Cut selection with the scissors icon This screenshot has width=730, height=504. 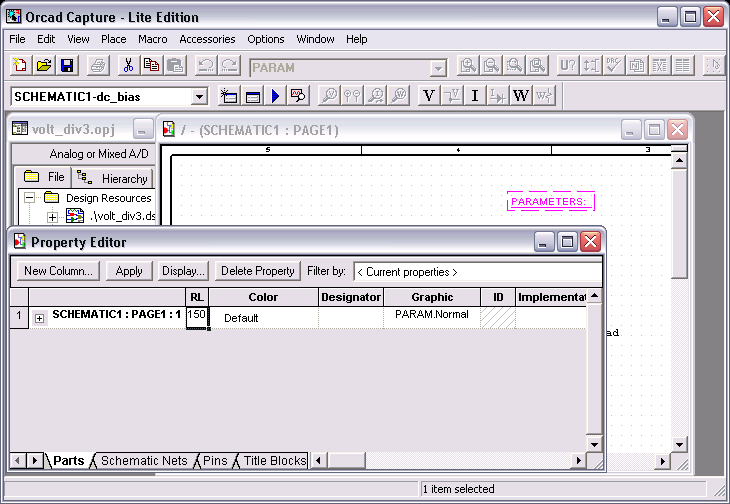[x=128, y=66]
